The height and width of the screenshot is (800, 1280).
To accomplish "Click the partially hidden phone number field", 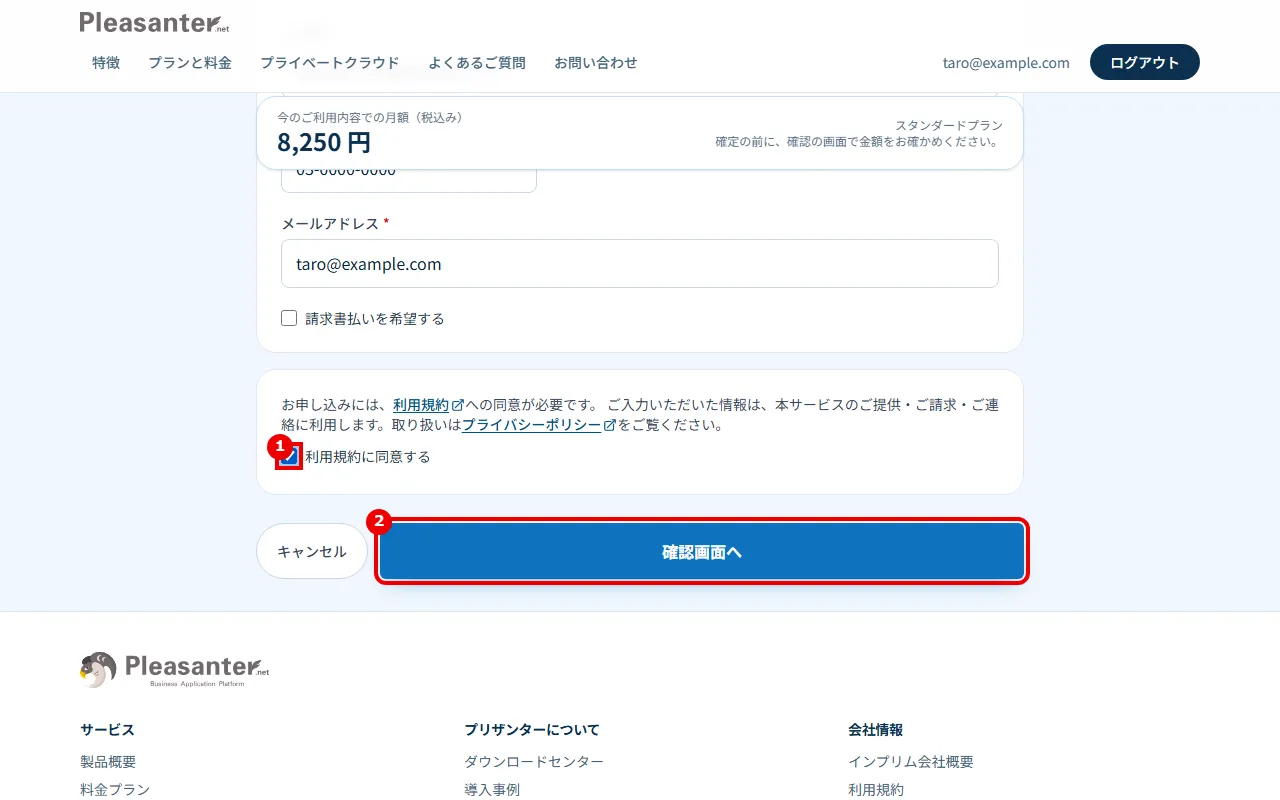I will pos(409,180).
